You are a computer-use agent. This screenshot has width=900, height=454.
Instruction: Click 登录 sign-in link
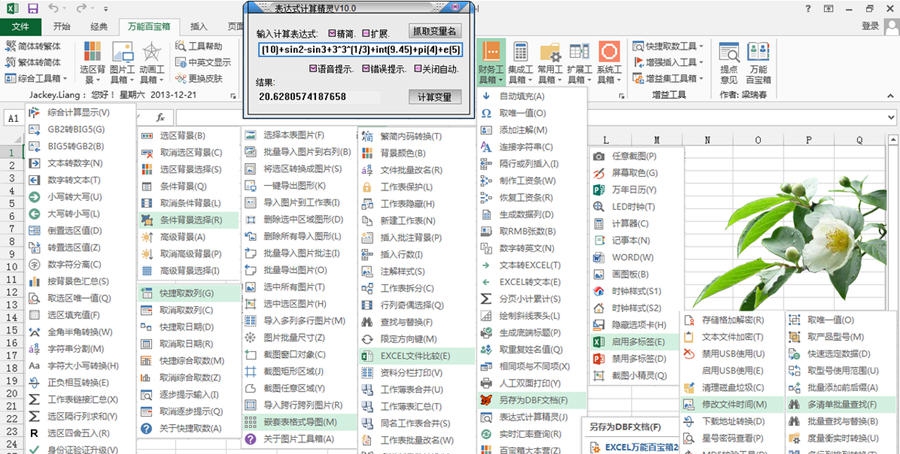[x=870, y=26]
